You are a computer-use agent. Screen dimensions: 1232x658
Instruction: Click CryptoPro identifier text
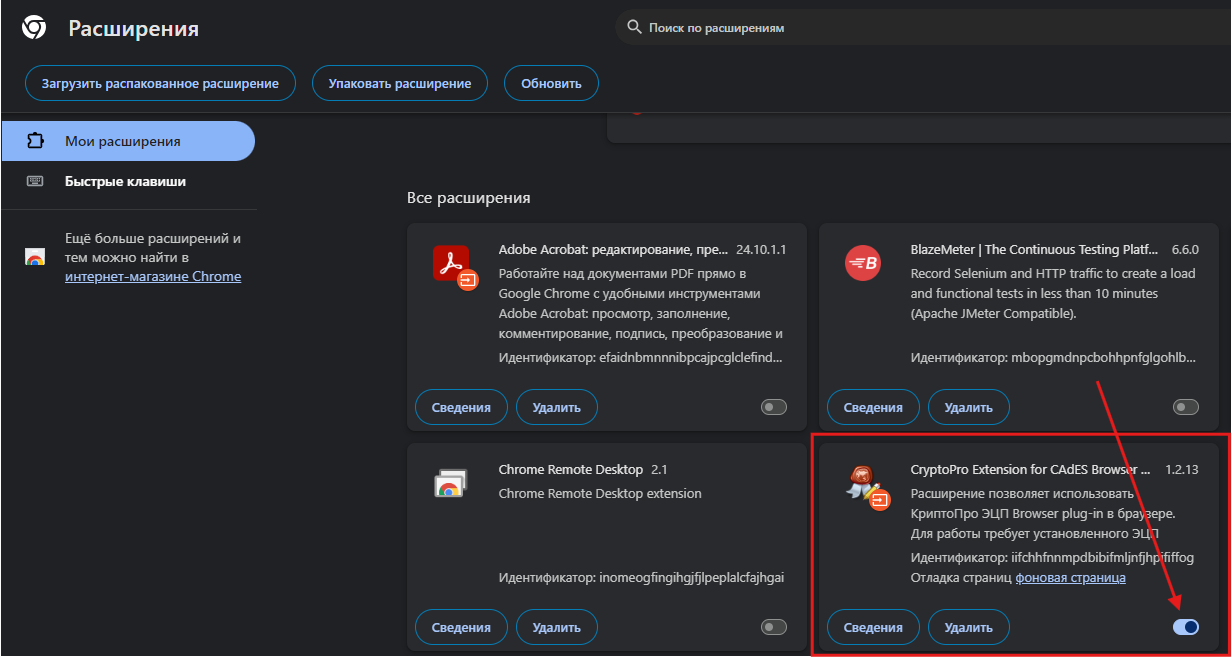1053,557
